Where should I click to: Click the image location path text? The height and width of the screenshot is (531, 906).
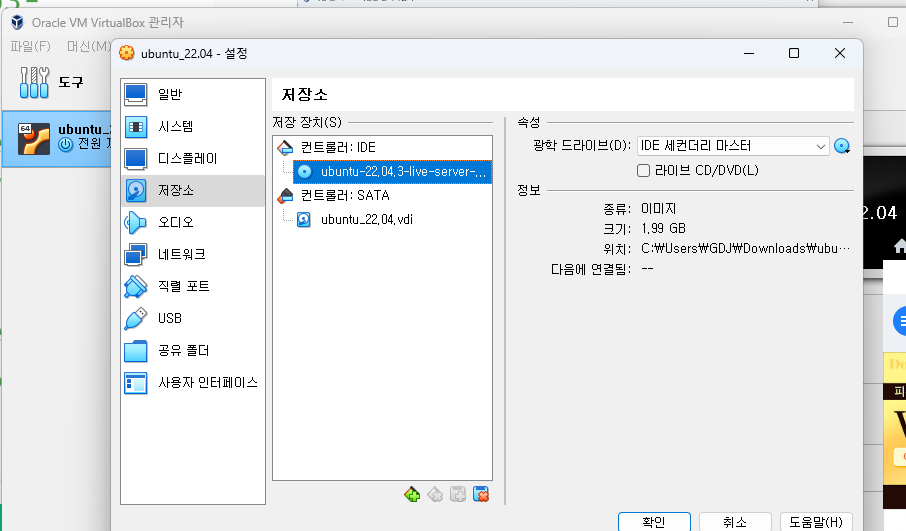coord(745,248)
